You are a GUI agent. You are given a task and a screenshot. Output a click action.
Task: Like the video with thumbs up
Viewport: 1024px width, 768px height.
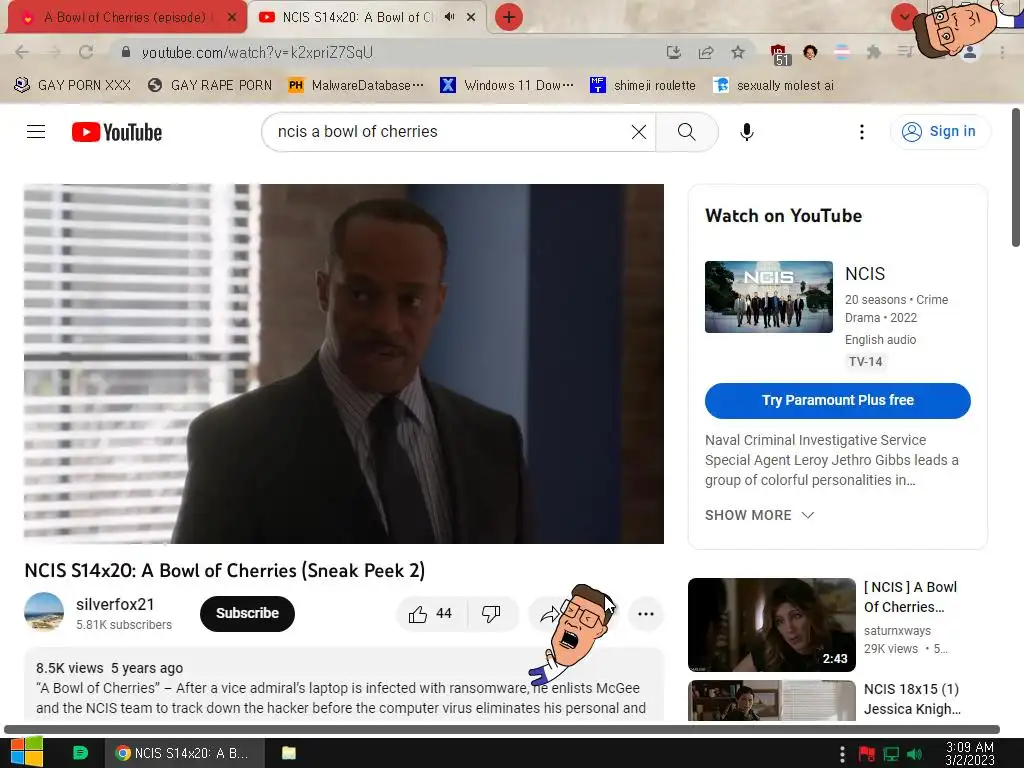click(430, 614)
